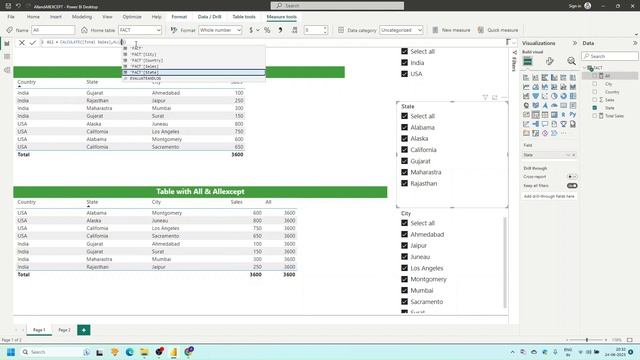Apply the thousands separator comma icon
Viewport: 640px width, 360px height.
pos(280,30)
